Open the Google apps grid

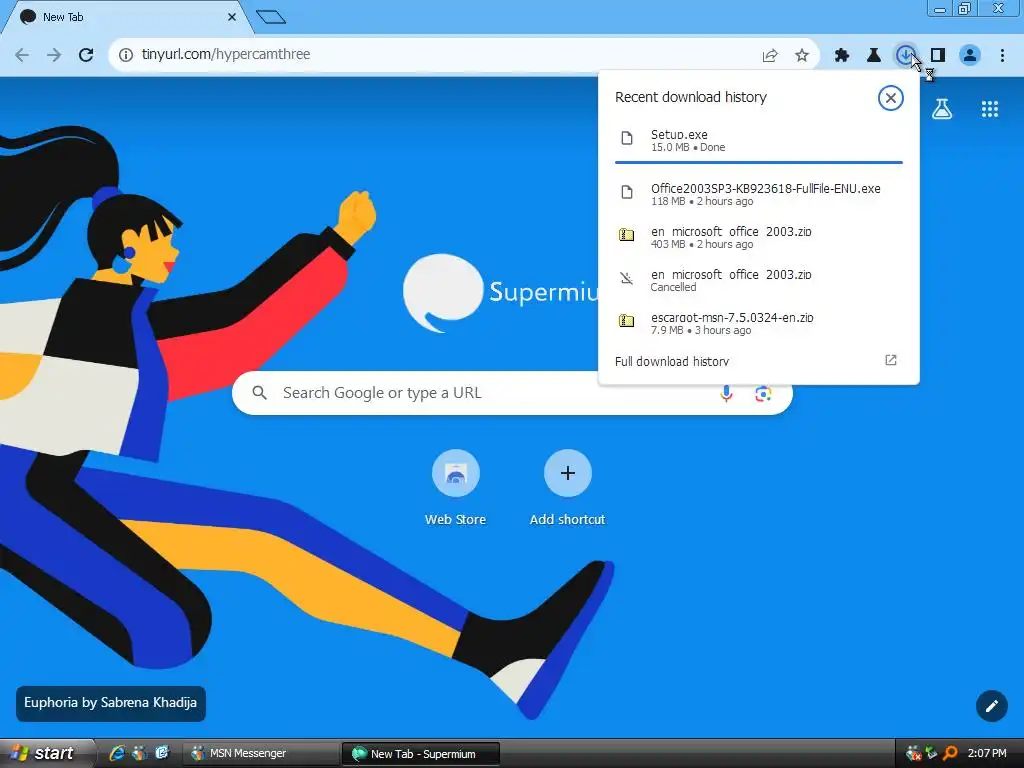[x=990, y=109]
